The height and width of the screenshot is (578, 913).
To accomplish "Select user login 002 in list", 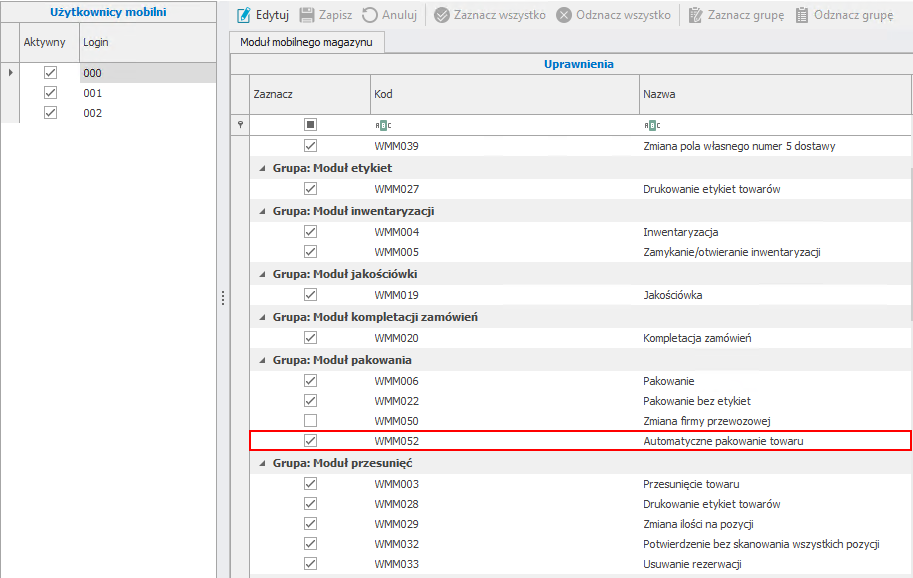I will click(93, 113).
